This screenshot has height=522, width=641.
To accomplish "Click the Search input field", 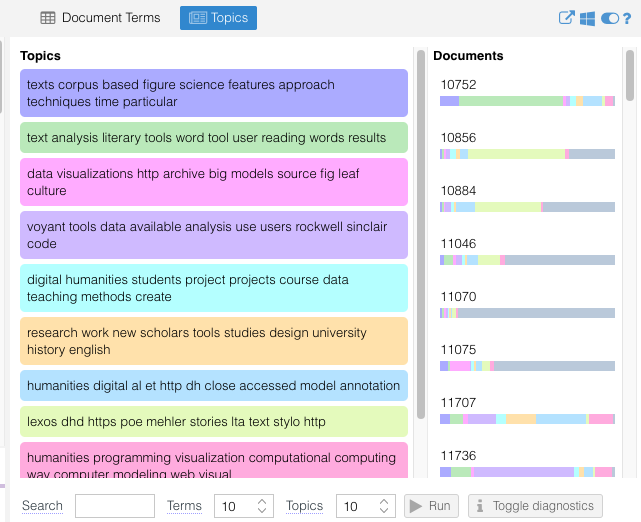I will click(115, 506).
